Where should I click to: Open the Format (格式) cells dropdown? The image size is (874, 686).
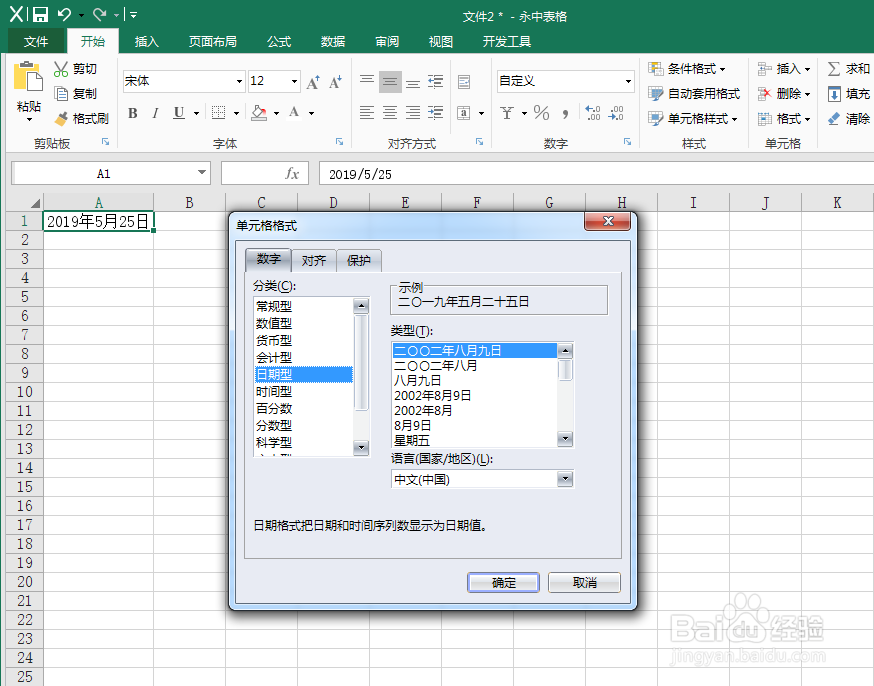point(783,118)
